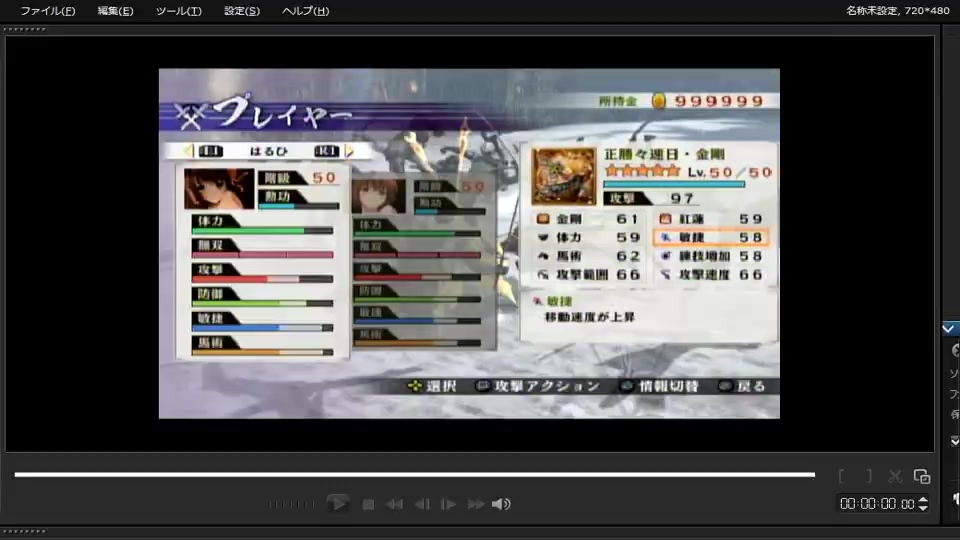Set the mark-in bracket point

coord(842,476)
